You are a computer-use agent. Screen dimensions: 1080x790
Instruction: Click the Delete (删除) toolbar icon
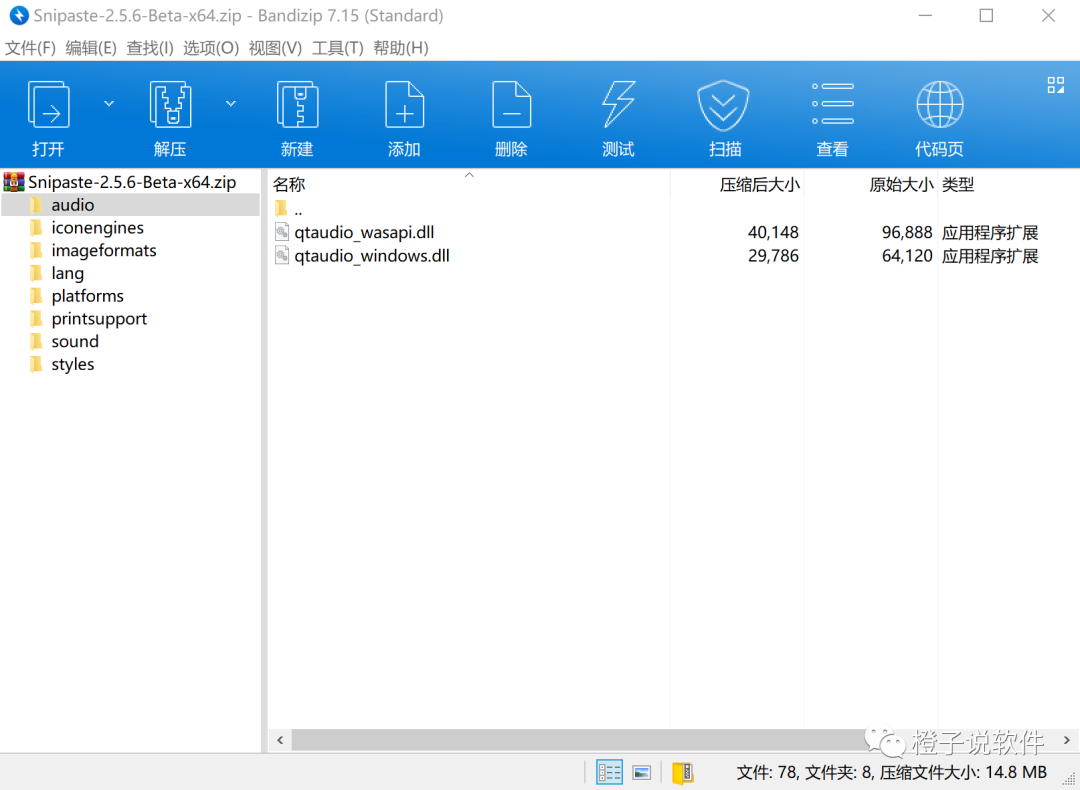click(511, 105)
